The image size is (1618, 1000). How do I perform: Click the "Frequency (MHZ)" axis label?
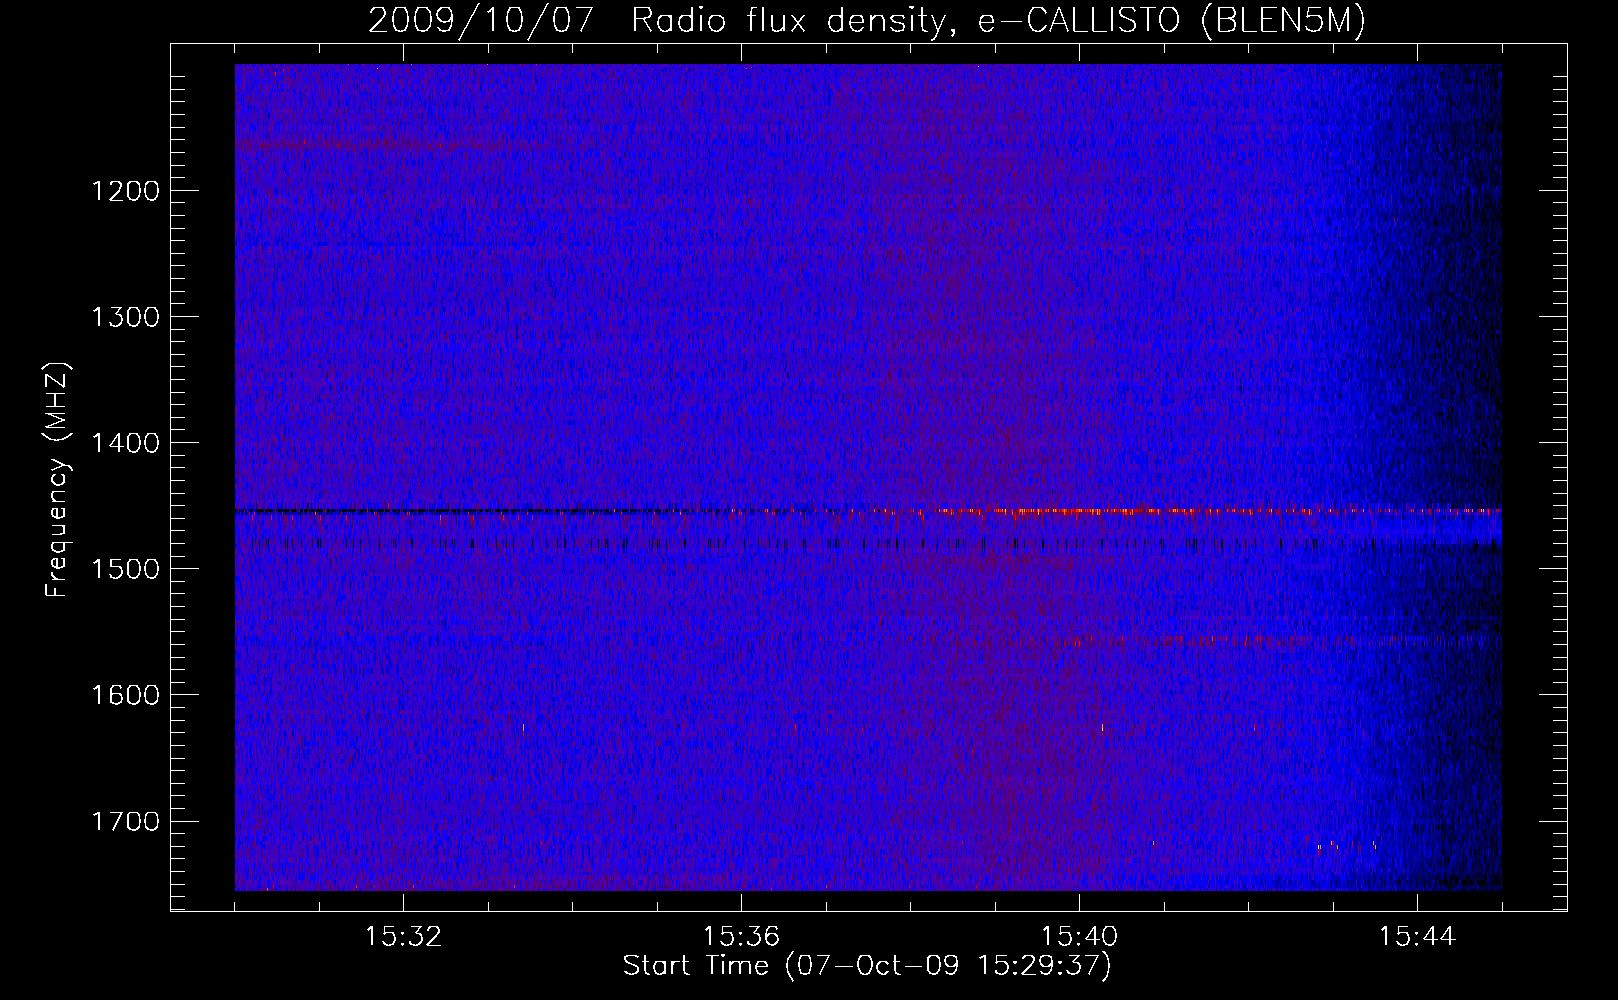58,480
